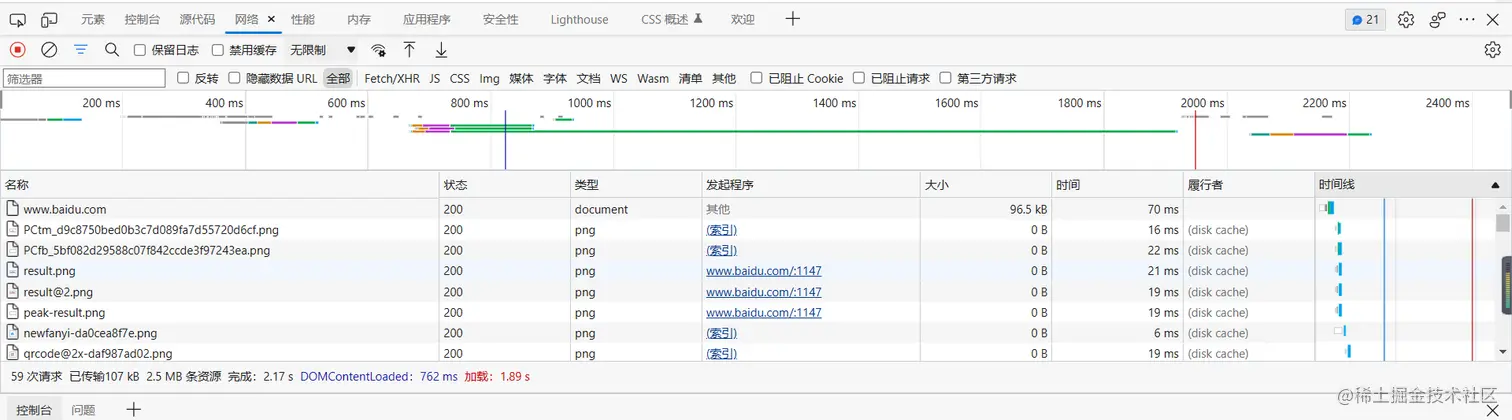Toggle the filter funnel icon
Screen dimensions: 1512x420
[x=81, y=50]
